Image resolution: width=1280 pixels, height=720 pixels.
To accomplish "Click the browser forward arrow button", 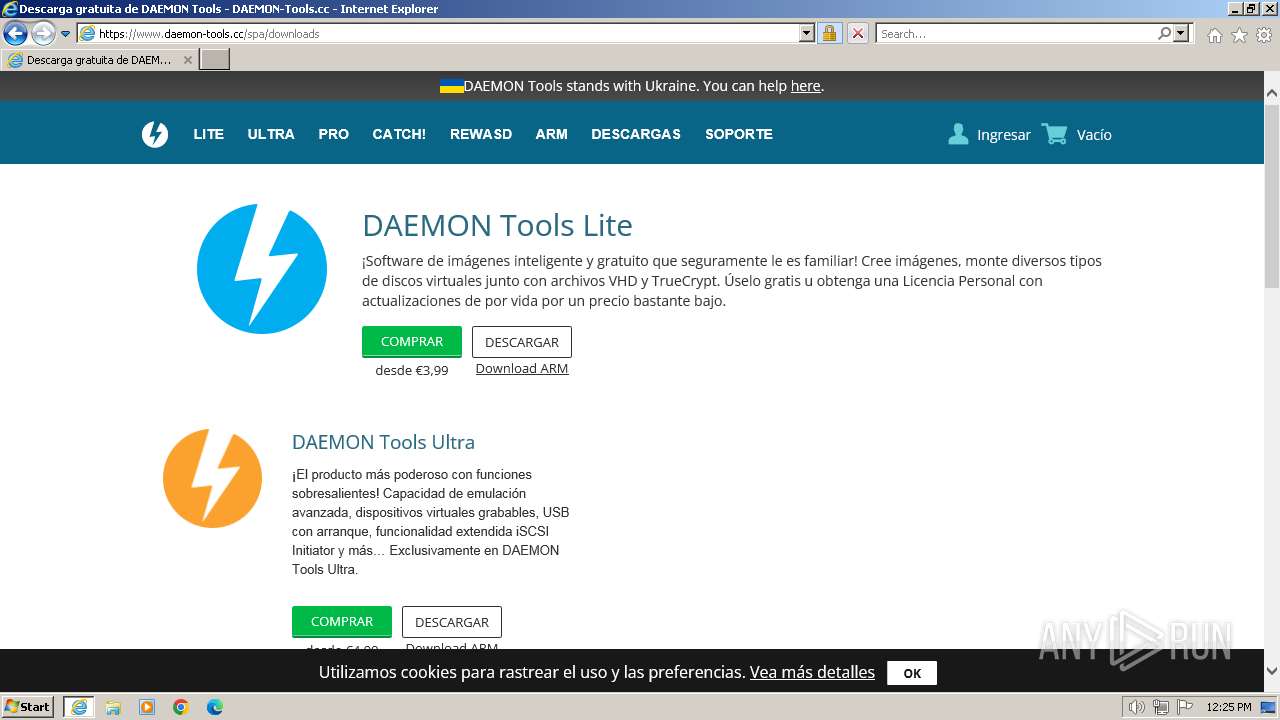I will [43, 33].
